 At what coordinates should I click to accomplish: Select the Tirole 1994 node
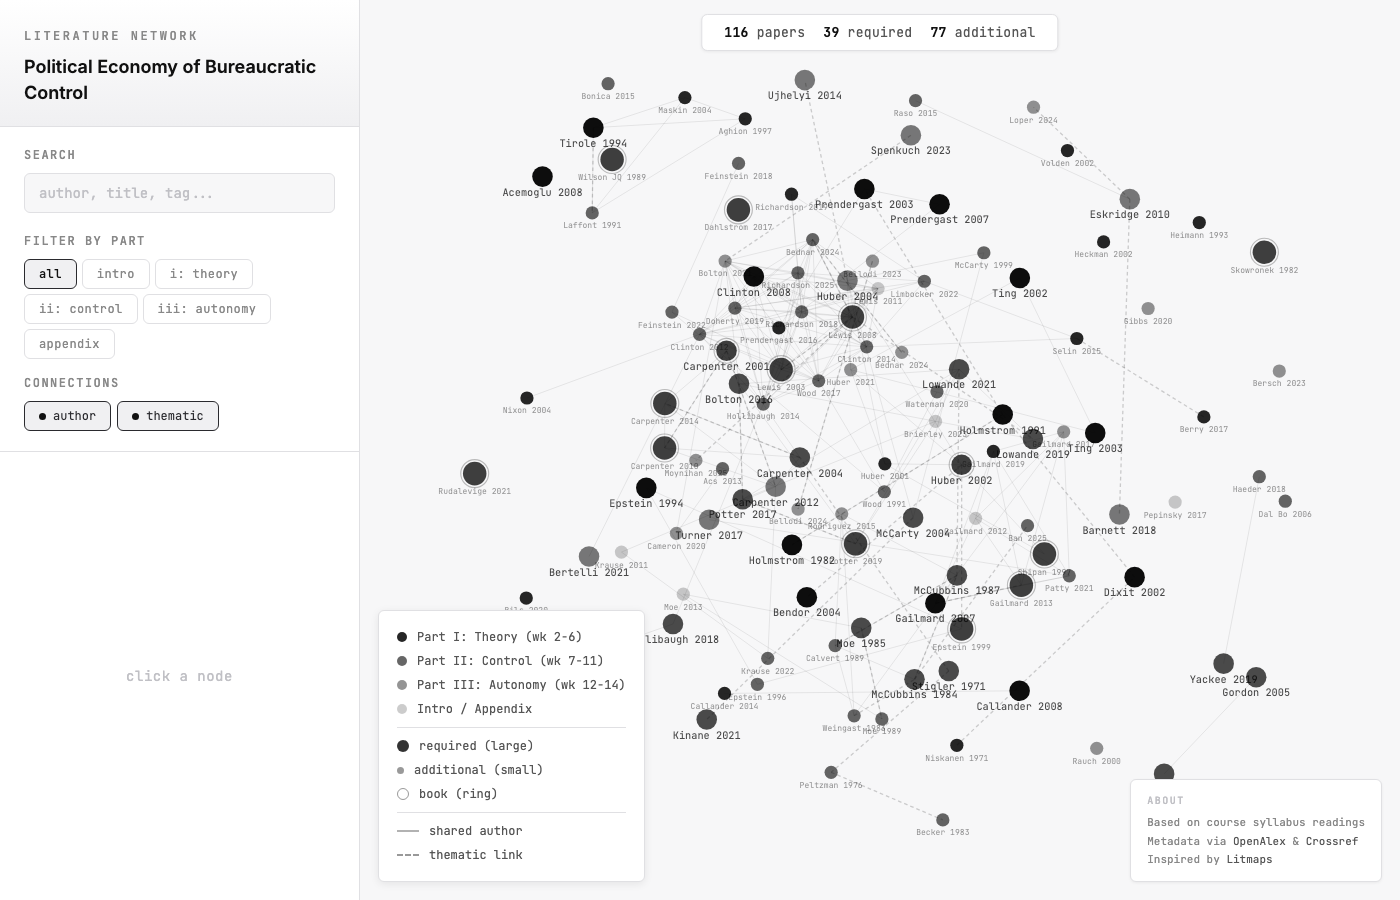point(593,127)
